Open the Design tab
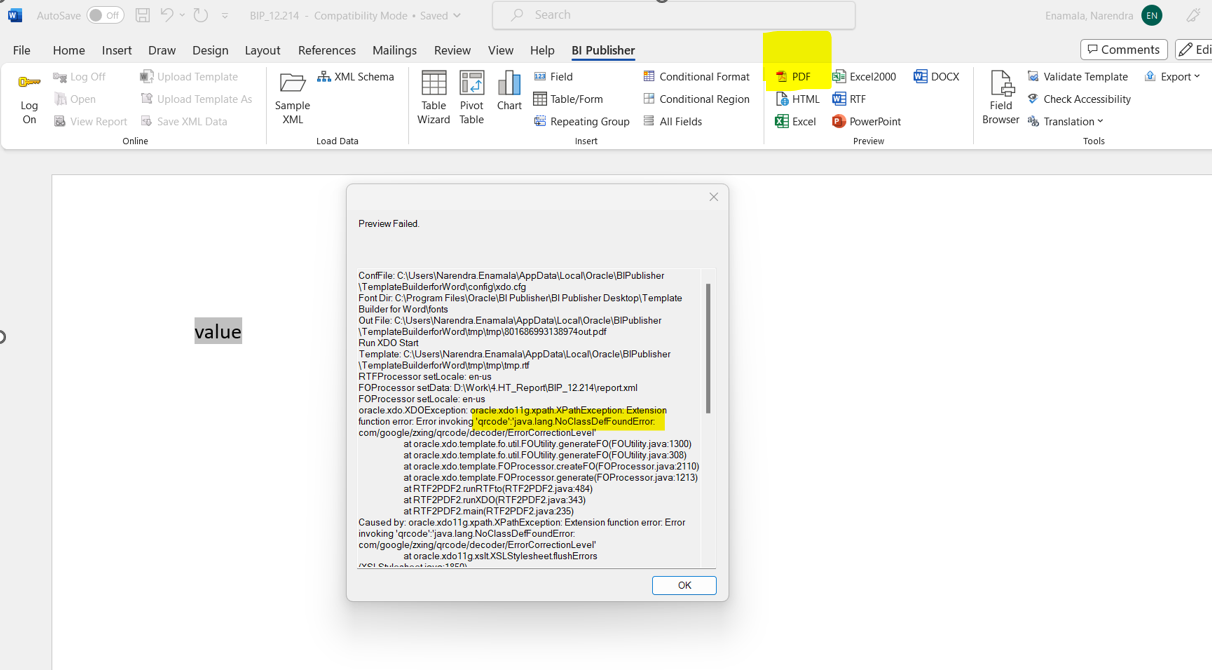This screenshot has width=1212, height=670. 210,50
